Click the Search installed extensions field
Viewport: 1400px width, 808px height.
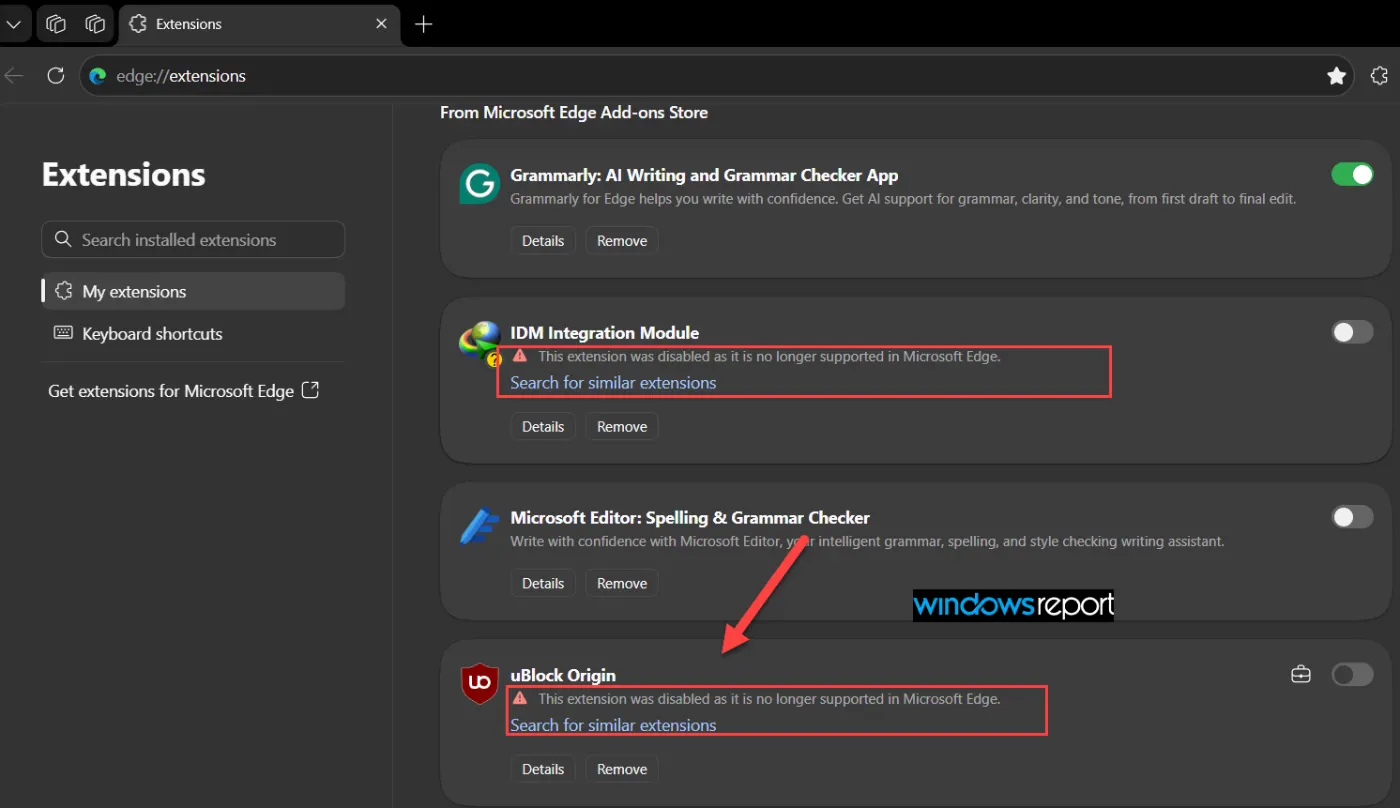point(193,240)
